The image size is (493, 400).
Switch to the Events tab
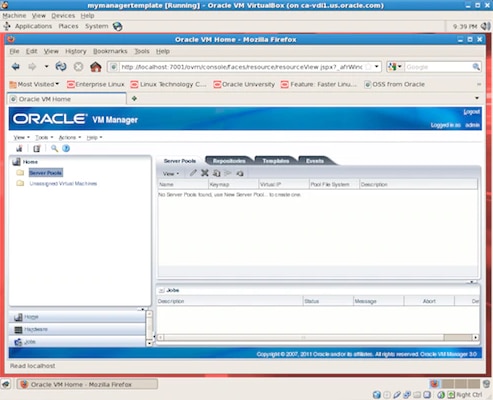pos(315,161)
